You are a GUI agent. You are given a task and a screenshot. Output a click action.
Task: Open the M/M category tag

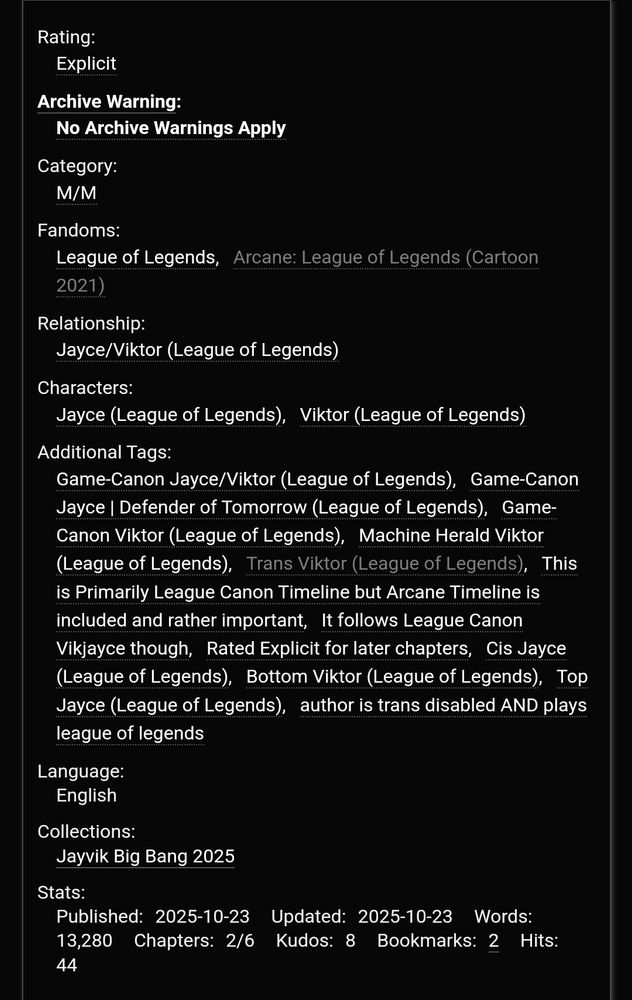coord(76,193)
